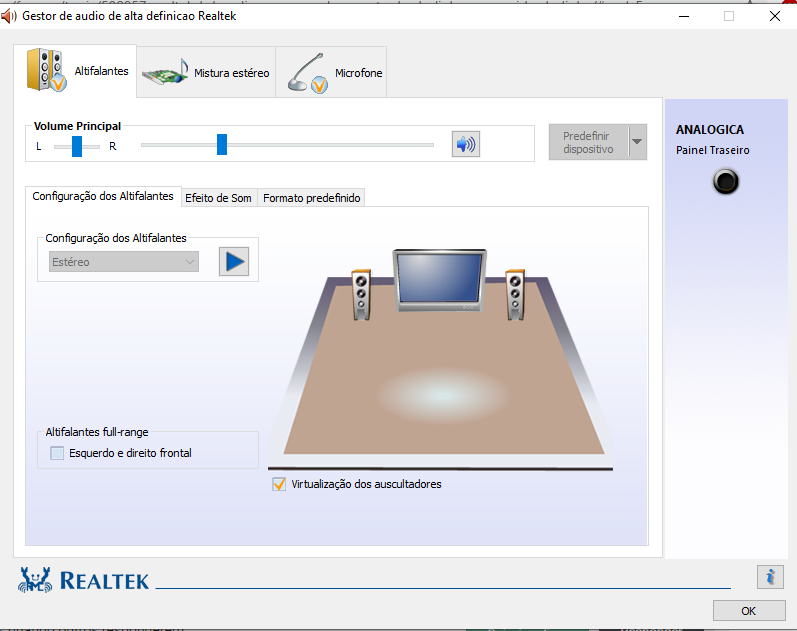Select Configuração dos Altifalantes sub-tab
Viewport: 797px width, 631px height.
click(103, 196)
